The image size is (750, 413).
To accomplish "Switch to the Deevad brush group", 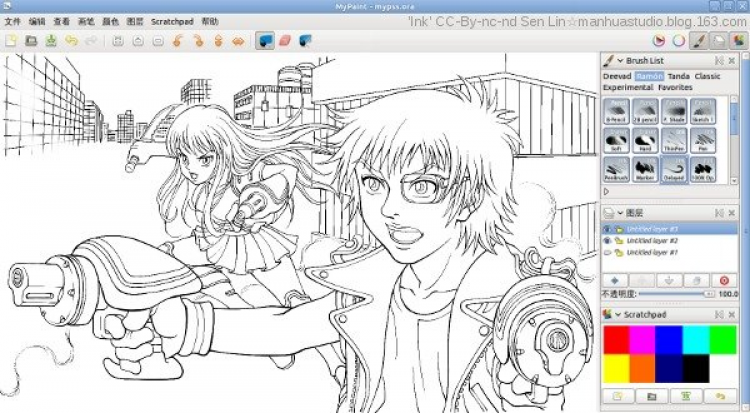I will [x=617, y=76].
